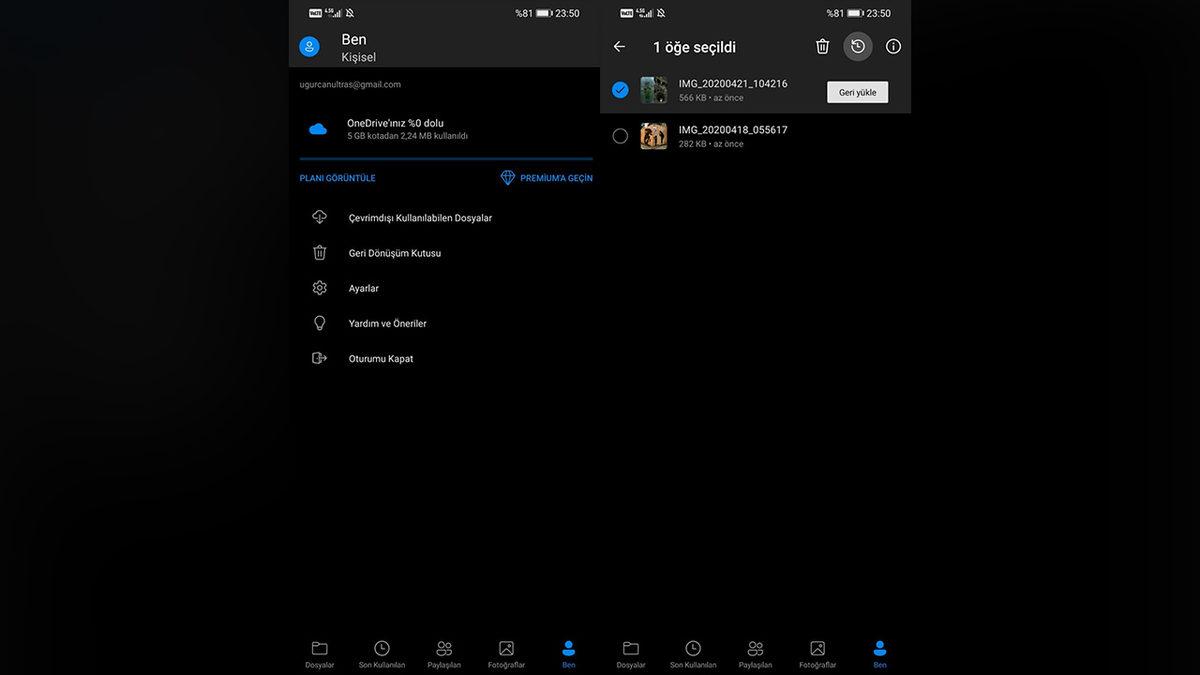Viewport: 1200px width, 675px height.
Task: Open Çevrimdışı Kullanılabilen Dosyalar menu item
Action: click(420, 218)
